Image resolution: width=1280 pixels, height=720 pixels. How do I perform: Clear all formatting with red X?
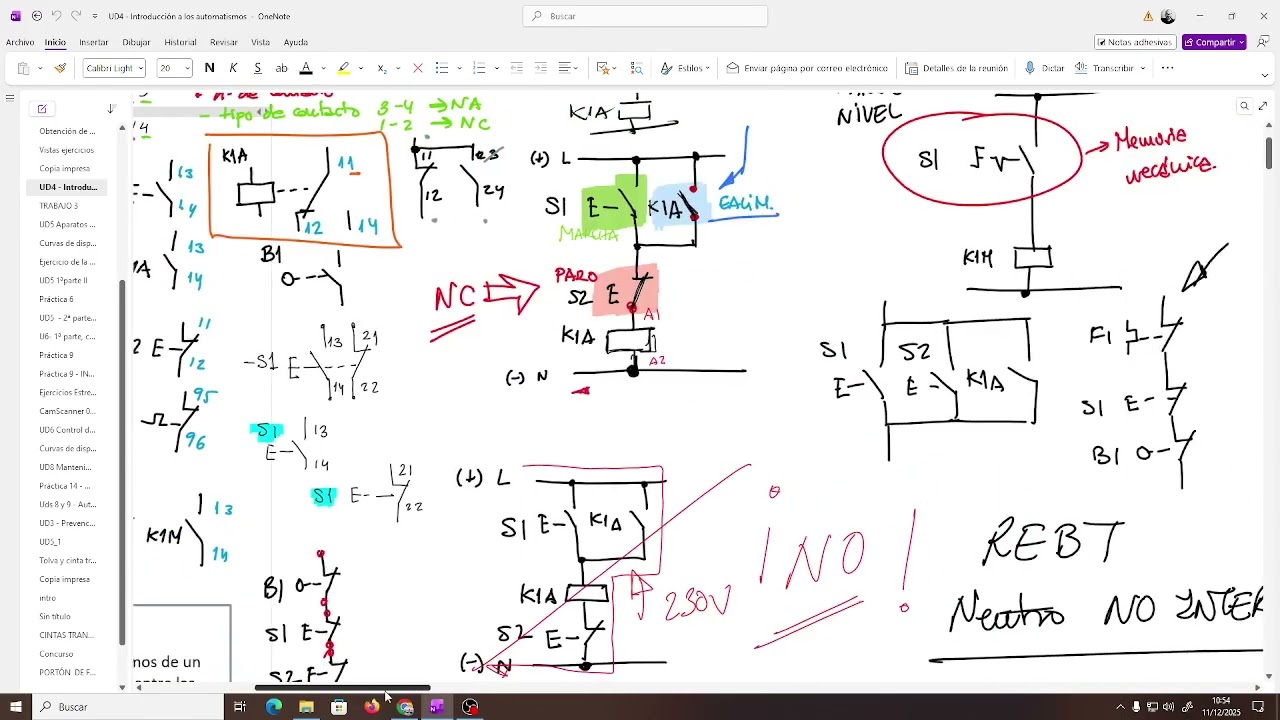tap(418, 68)
